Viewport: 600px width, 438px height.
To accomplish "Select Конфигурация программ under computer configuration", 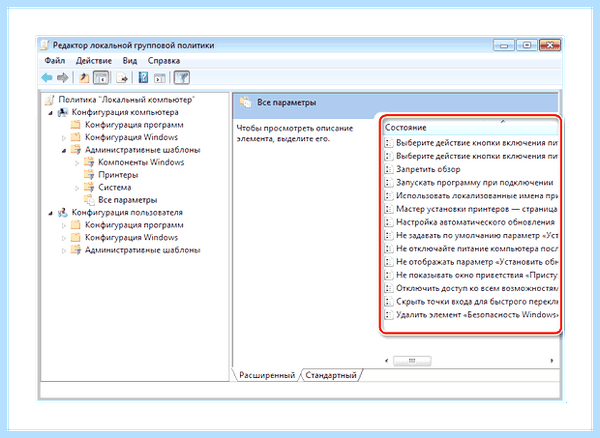I will coord(134,125).
